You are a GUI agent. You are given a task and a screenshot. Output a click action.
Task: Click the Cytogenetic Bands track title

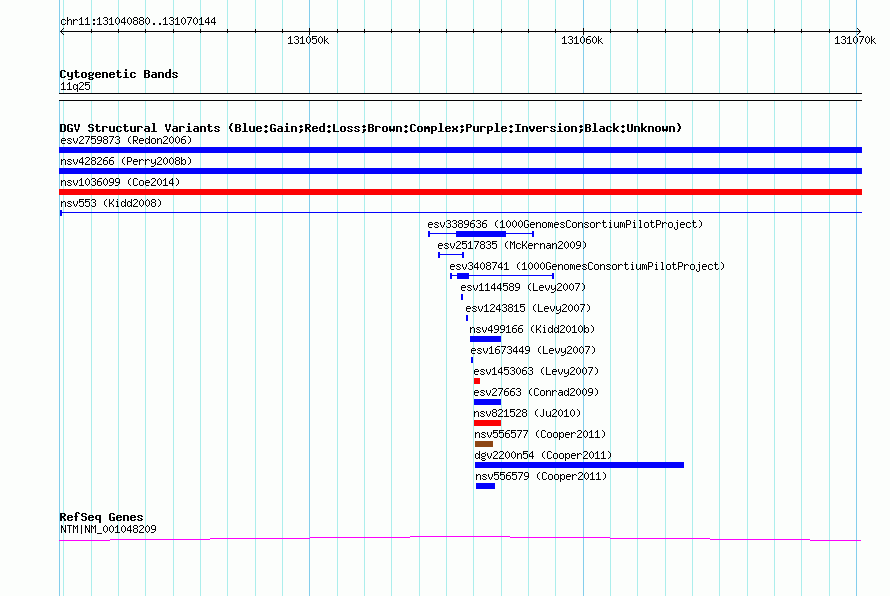(119, 74)
